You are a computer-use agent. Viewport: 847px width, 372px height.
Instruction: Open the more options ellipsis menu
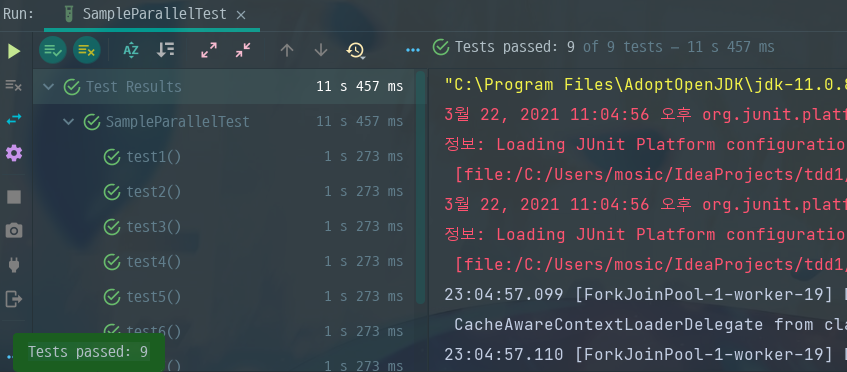click(x=413, y=50)
